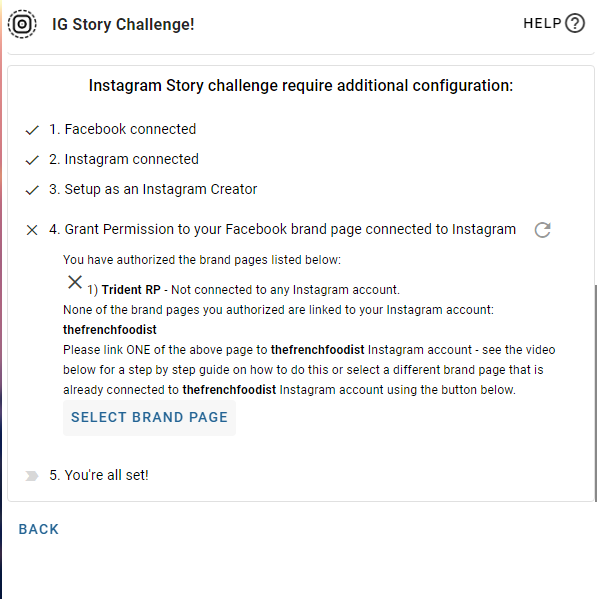The height and width of the screenshot is (599, 601).
Task: Go back using the BACK link
Action: [39, 529]
